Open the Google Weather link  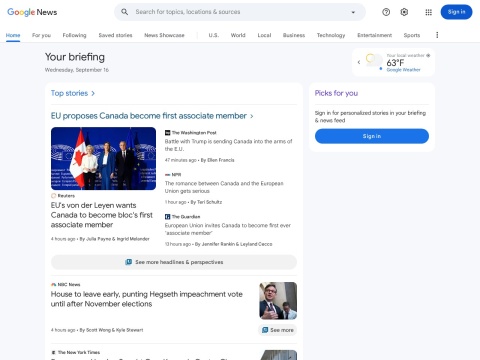coord(403,70)
